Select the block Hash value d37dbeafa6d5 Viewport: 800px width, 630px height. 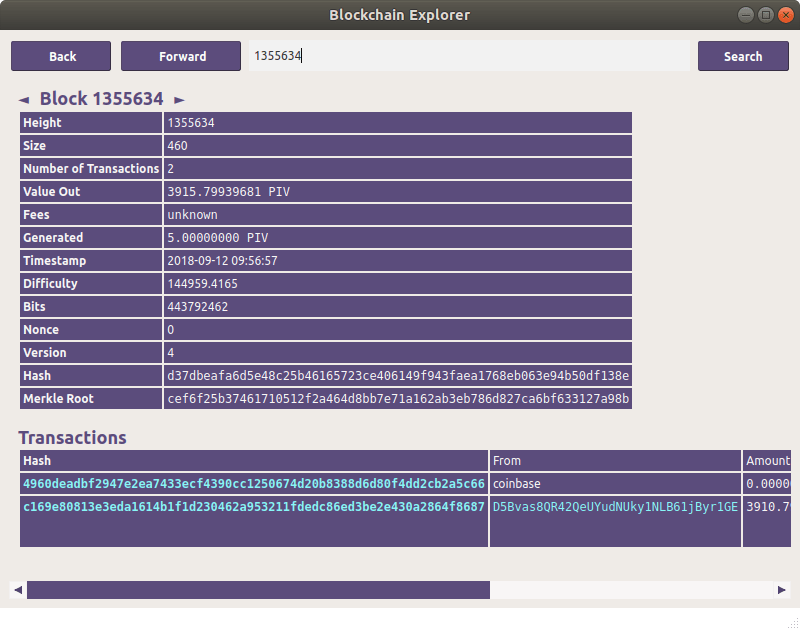[398, 376]
